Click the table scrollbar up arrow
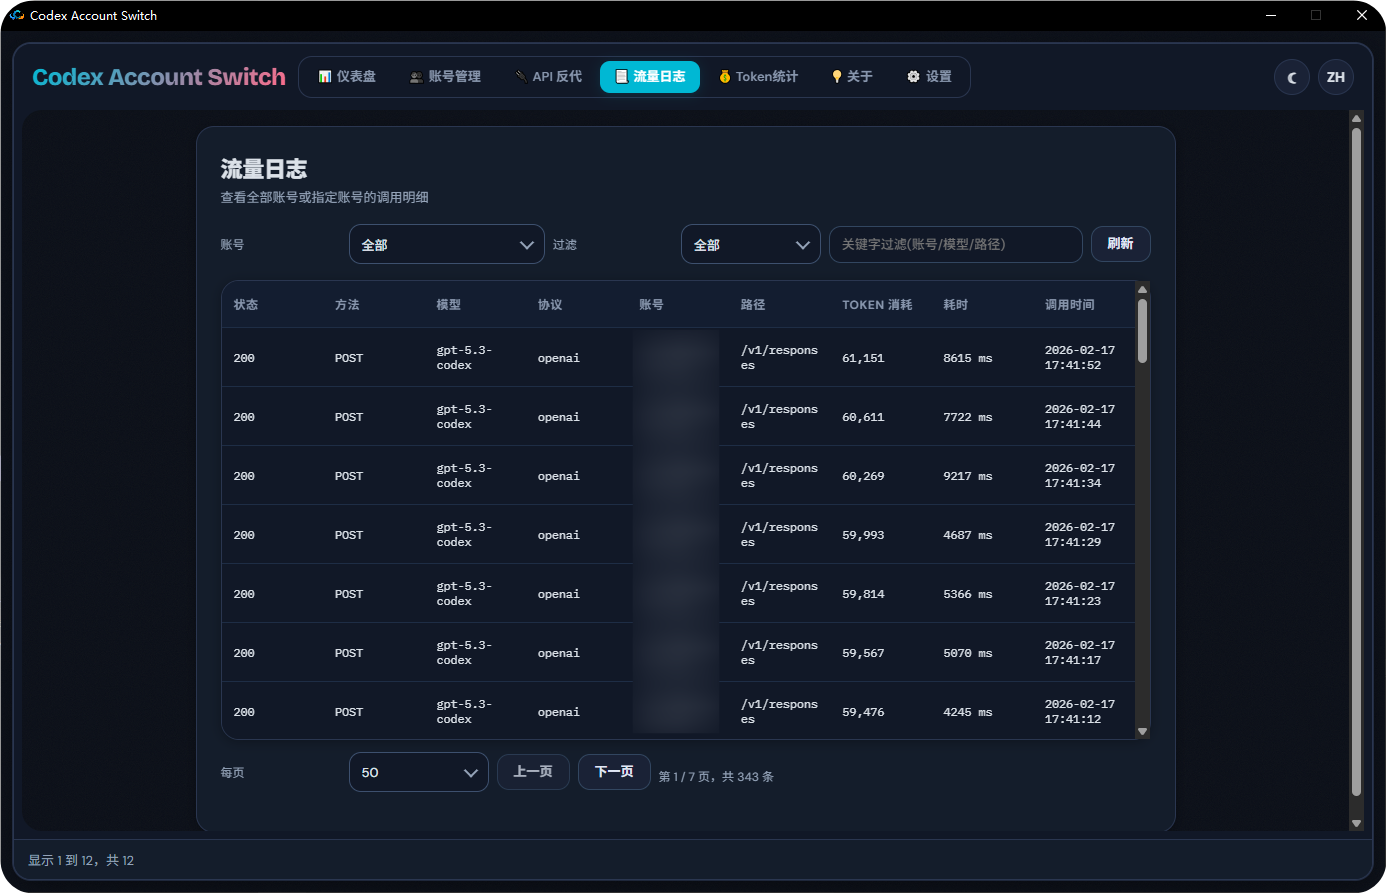This screenshot has height=893, width=1386. [x=1143, y=290]
